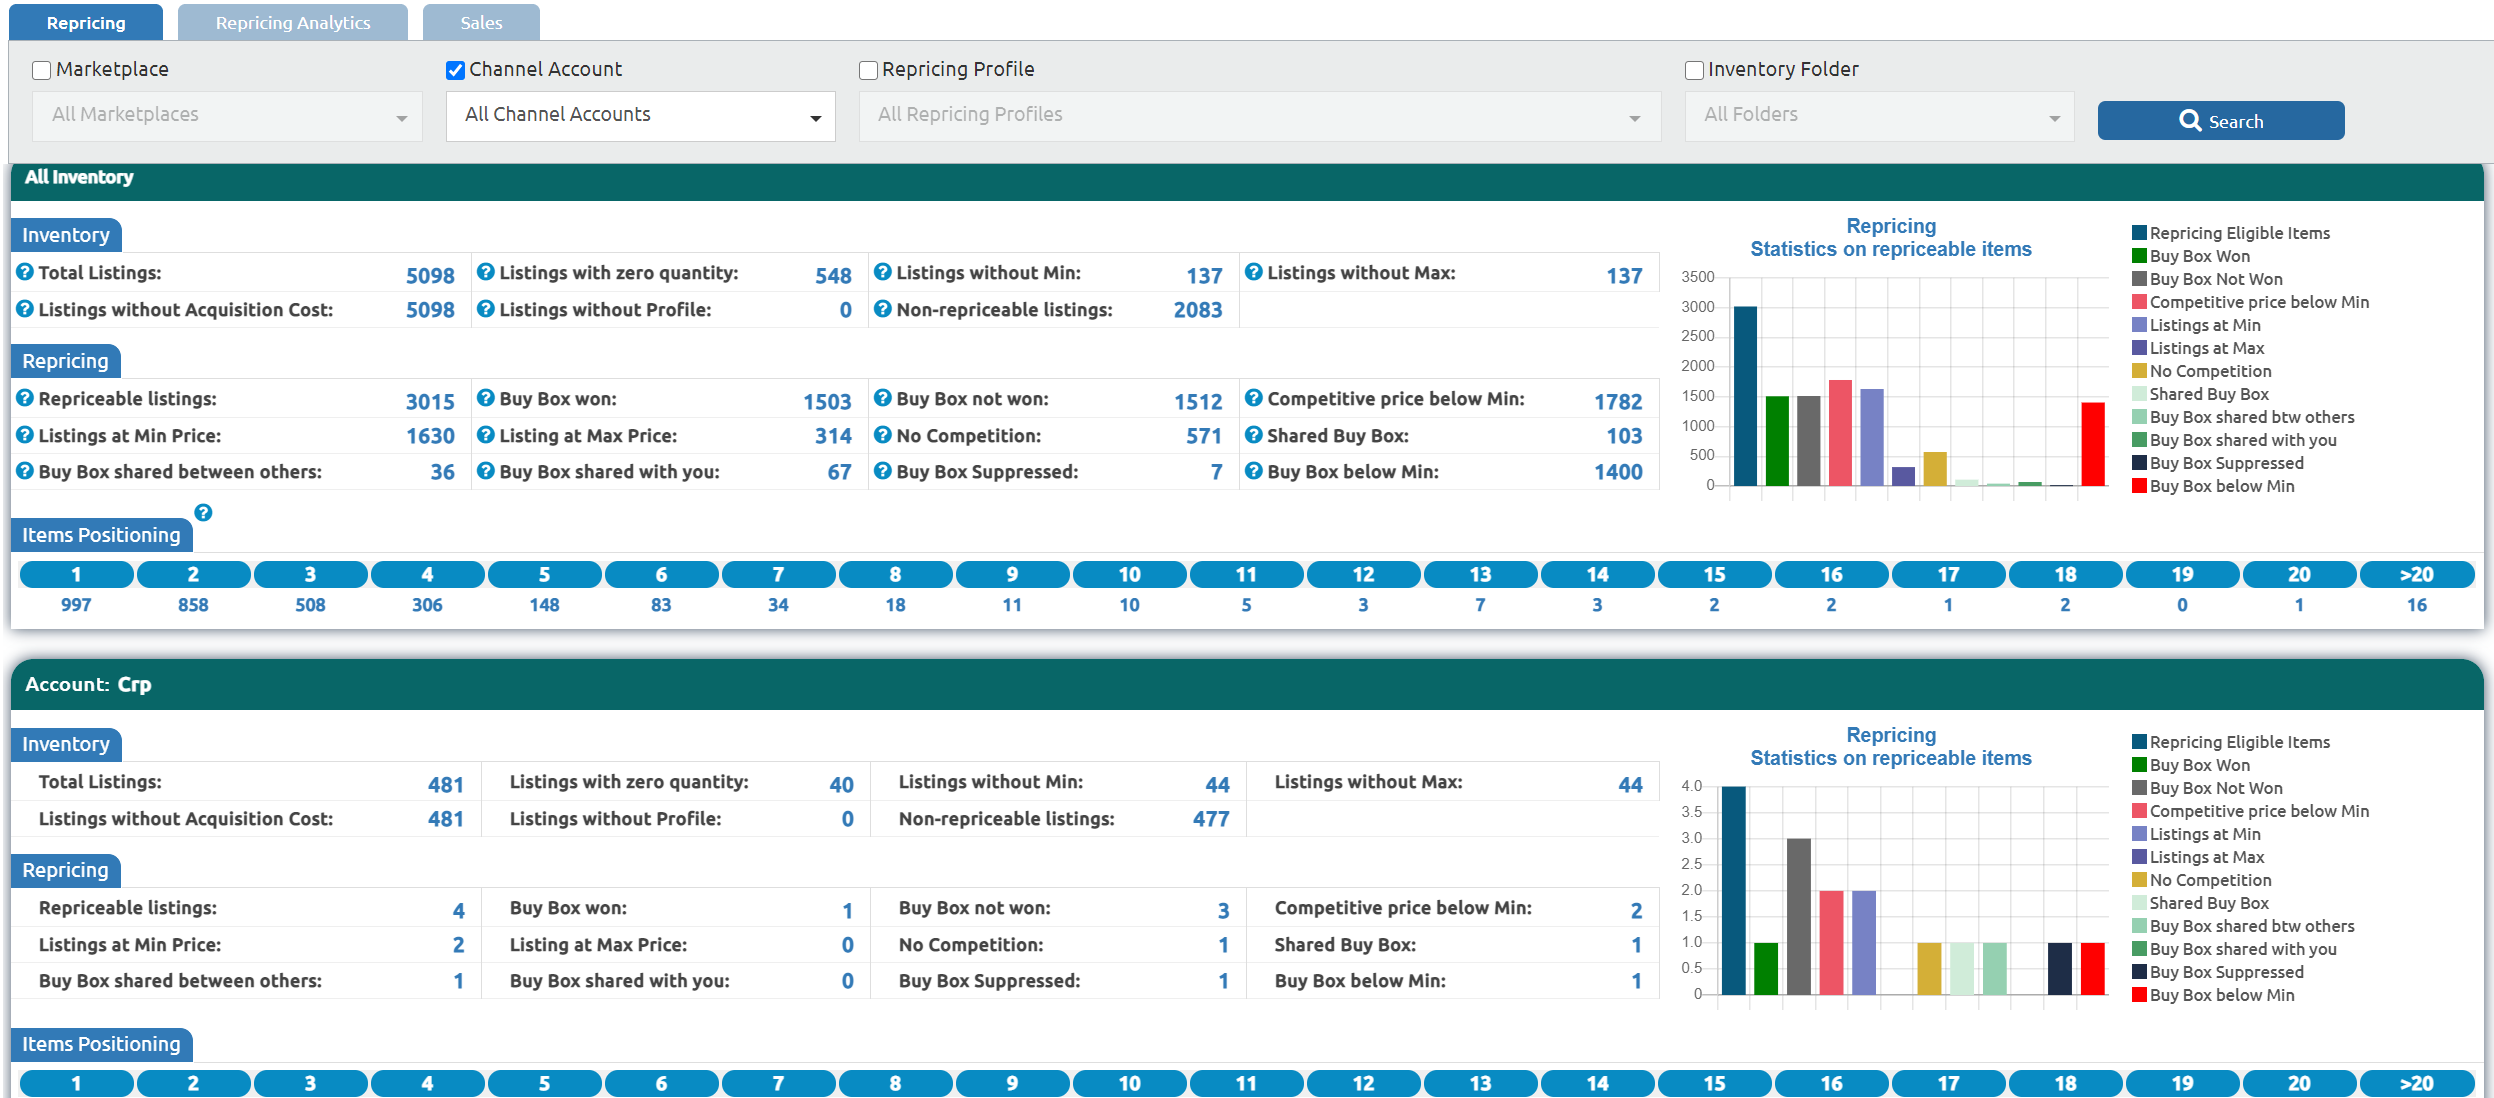
Task: Click help icon beside Buy Box Suppressed
Action: 883,471
